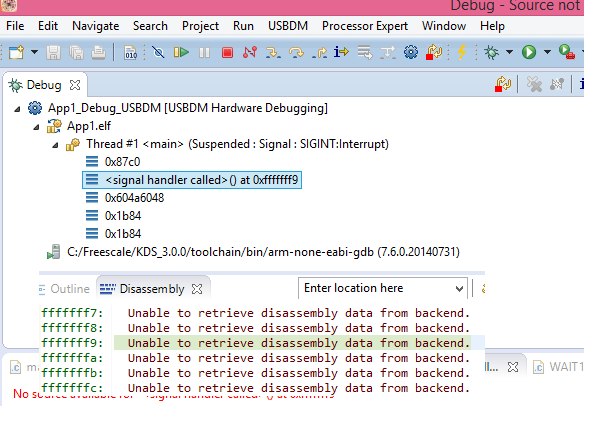Close the editor tab before WAIT1

click(513, 367)
